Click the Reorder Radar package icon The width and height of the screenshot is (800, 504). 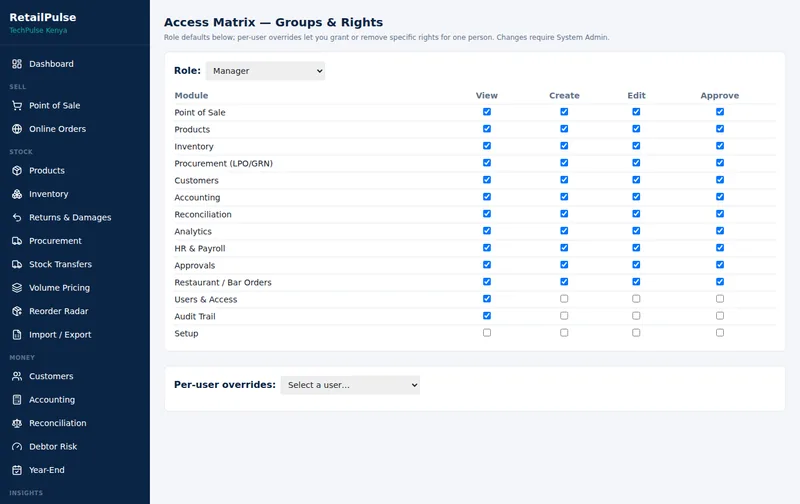click(17, 311)
